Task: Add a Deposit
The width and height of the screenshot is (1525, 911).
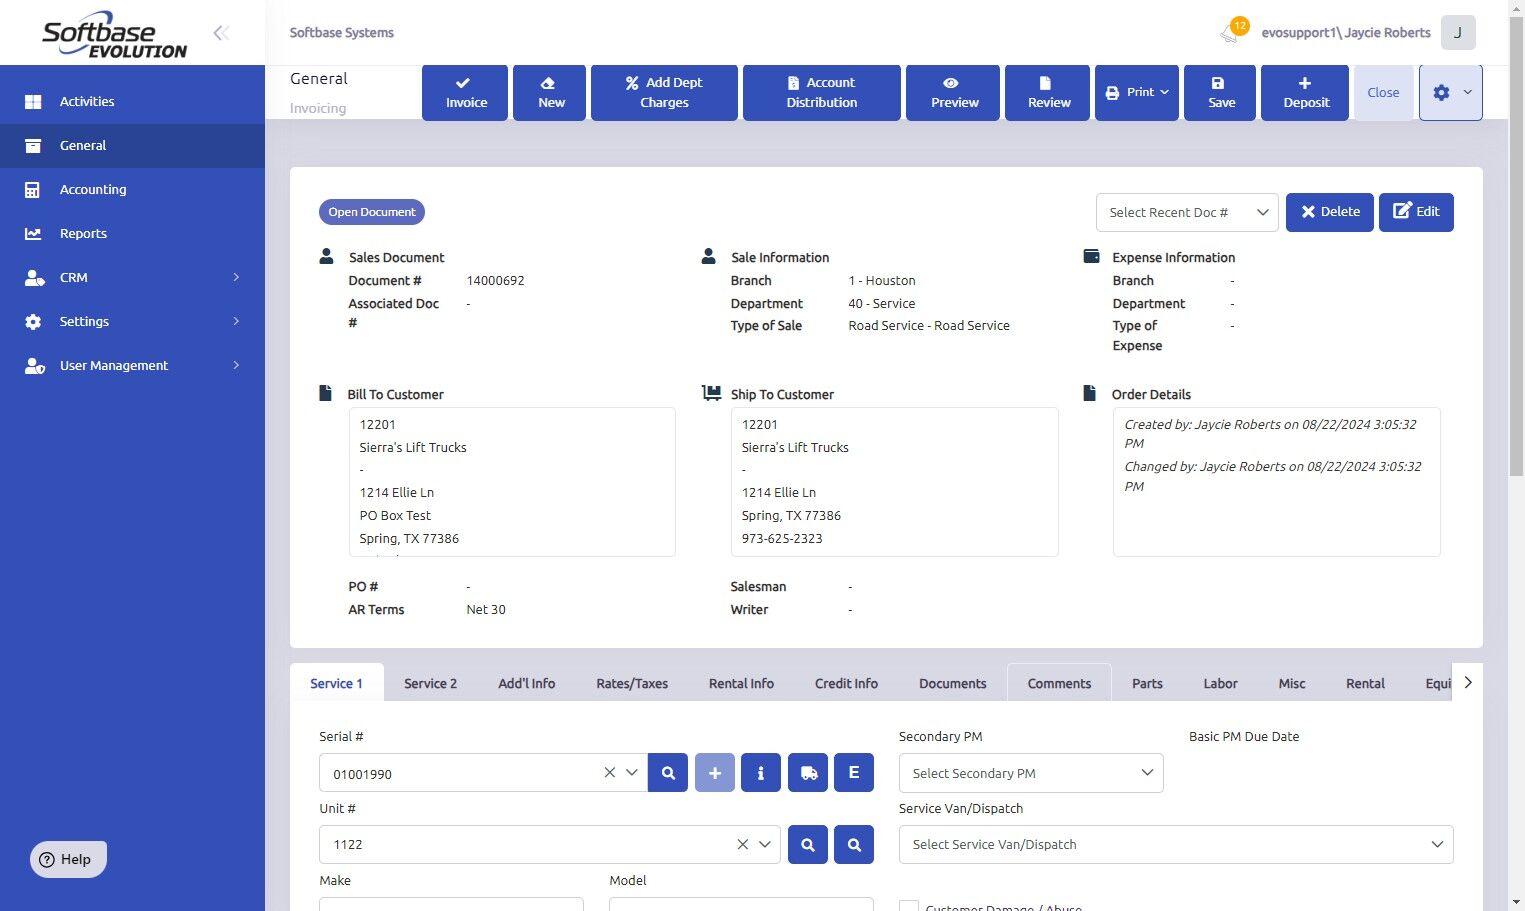Action: tap(1305, 93)
